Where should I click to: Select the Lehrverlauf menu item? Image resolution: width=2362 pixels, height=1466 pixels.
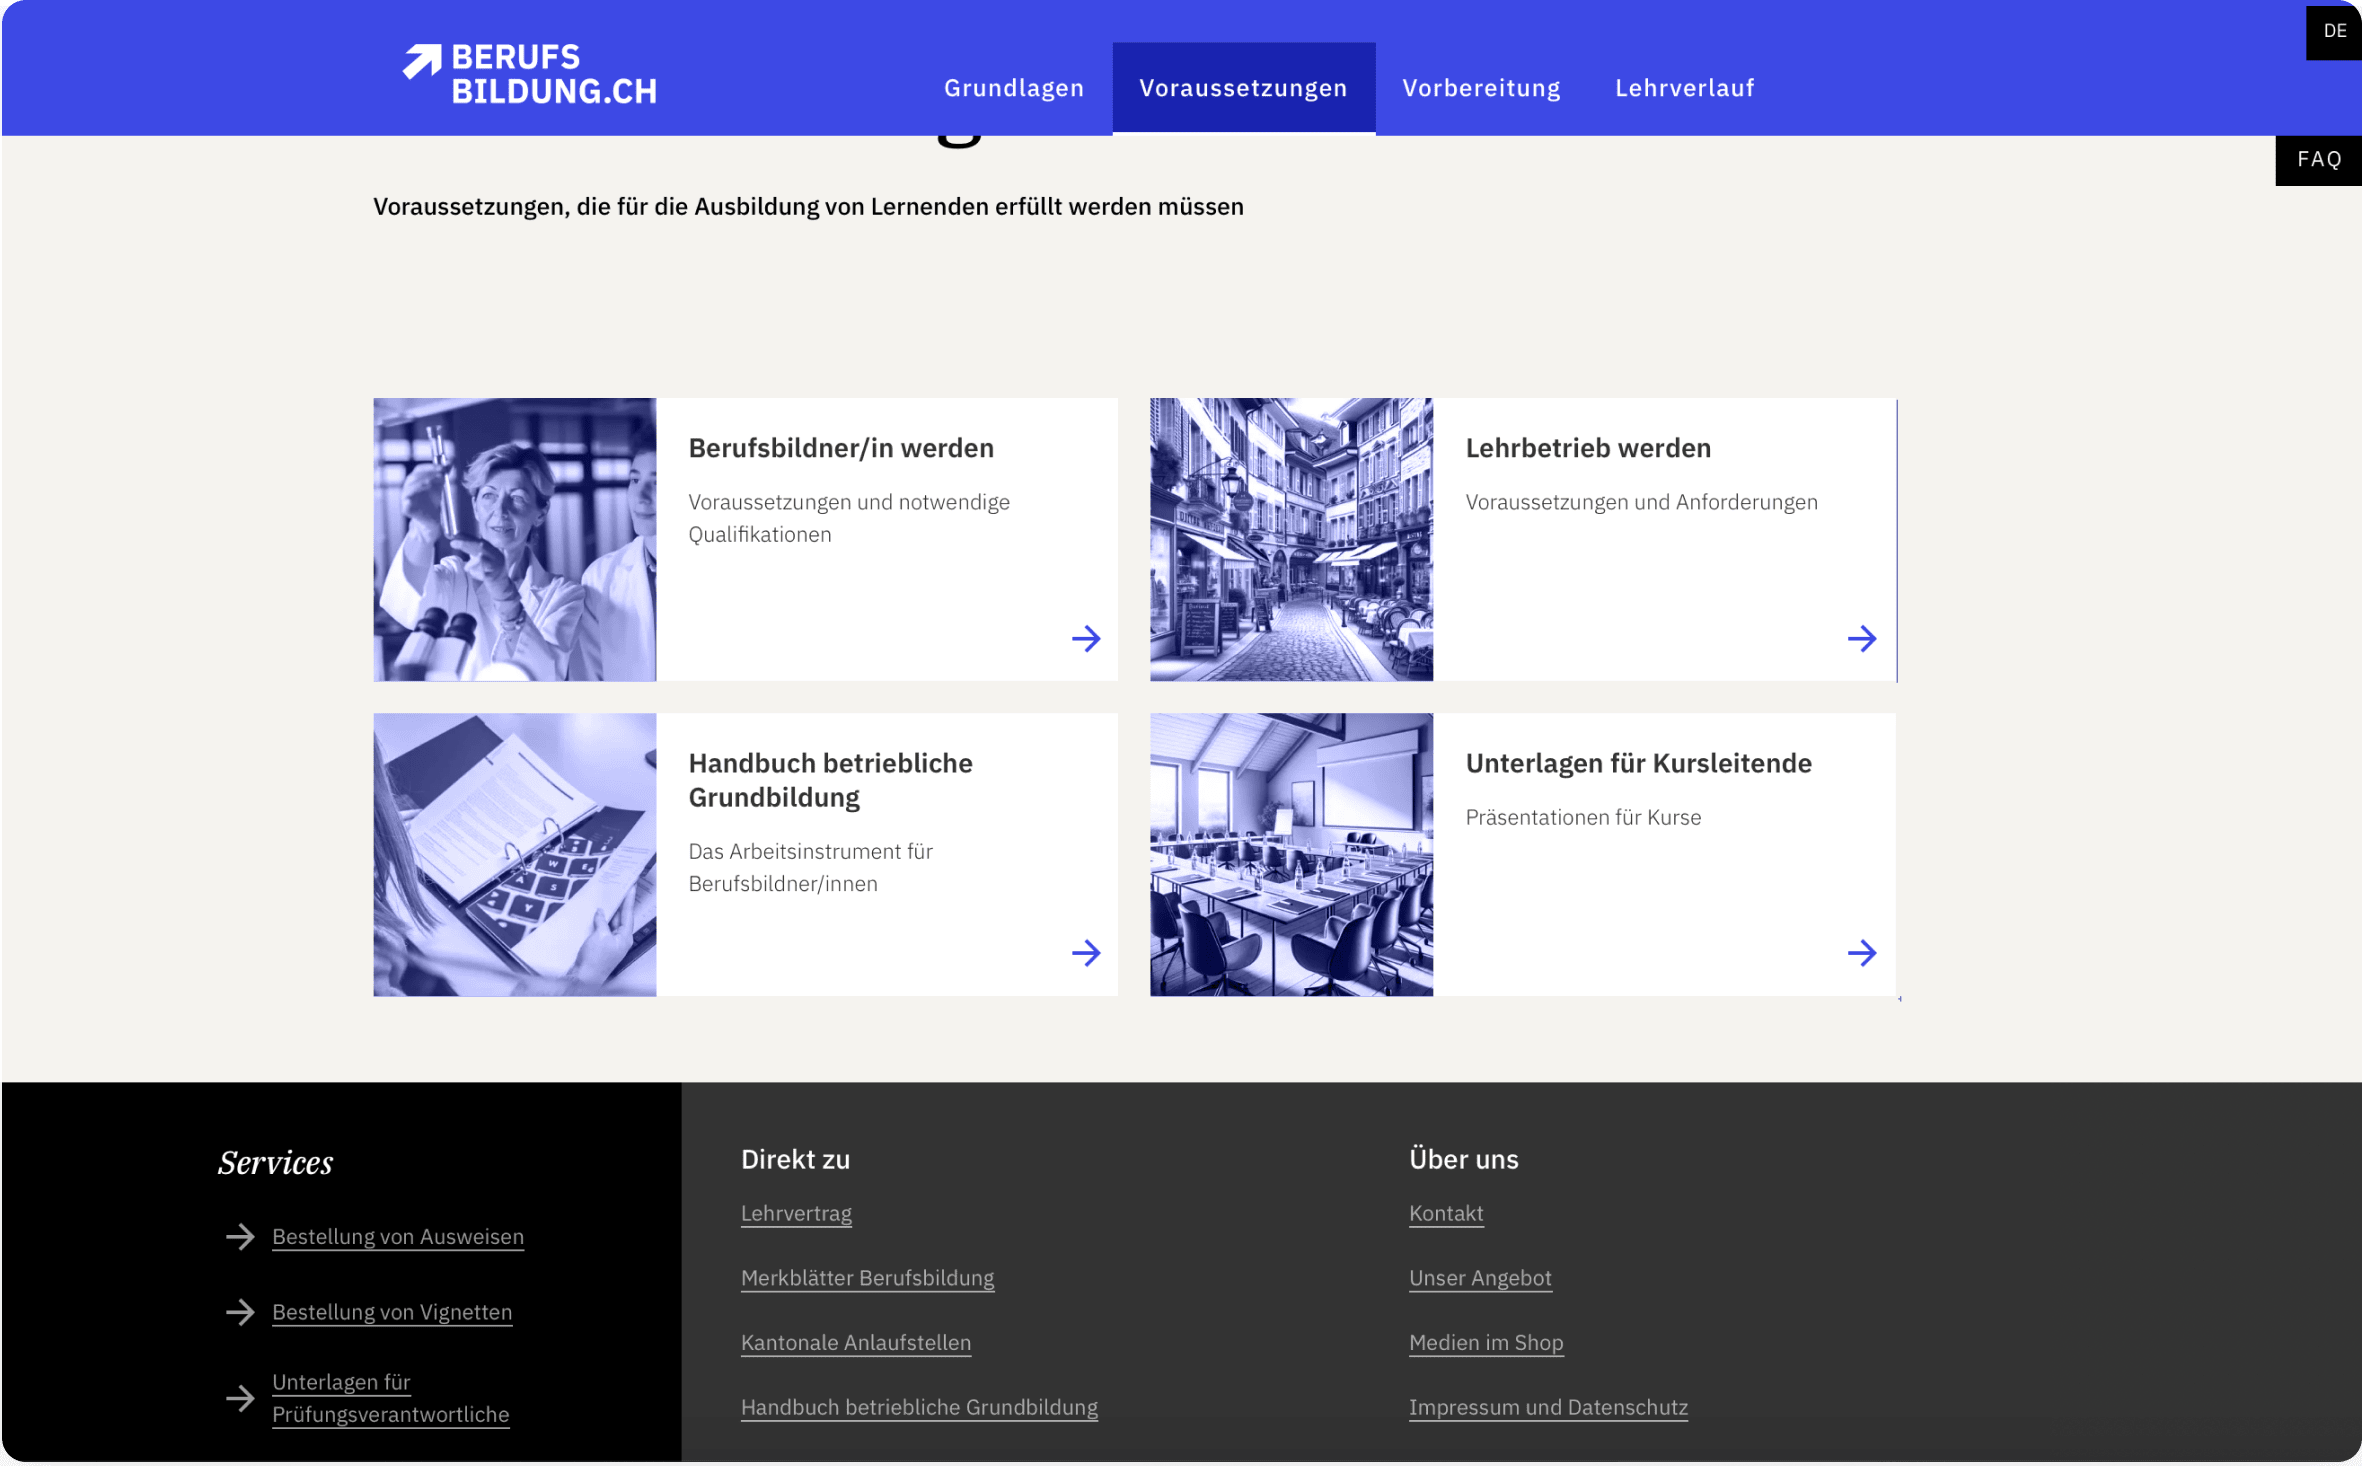pos(1685,87)
